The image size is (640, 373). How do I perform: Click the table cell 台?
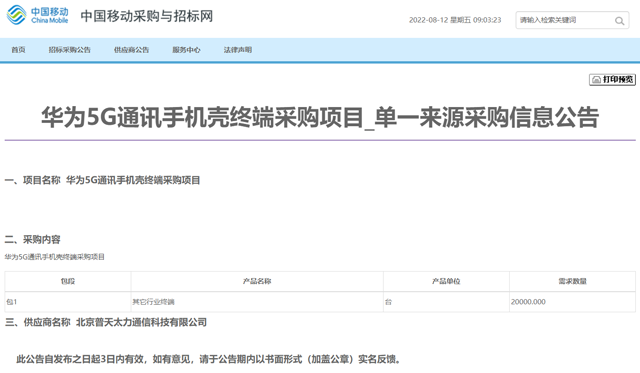click(446, 302)
